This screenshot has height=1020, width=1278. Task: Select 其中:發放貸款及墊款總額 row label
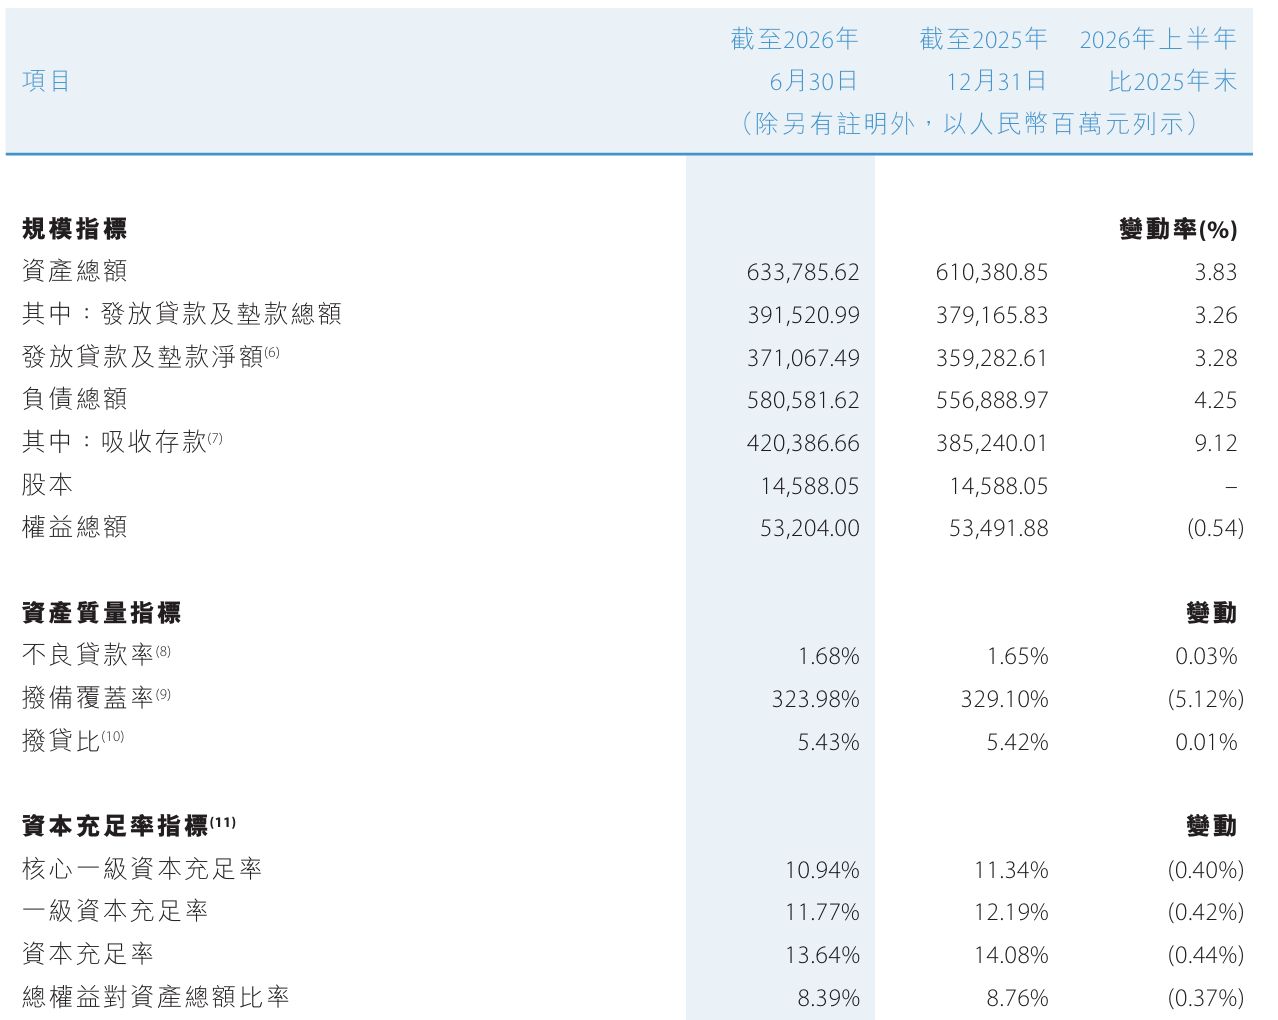tap(182, 314)
